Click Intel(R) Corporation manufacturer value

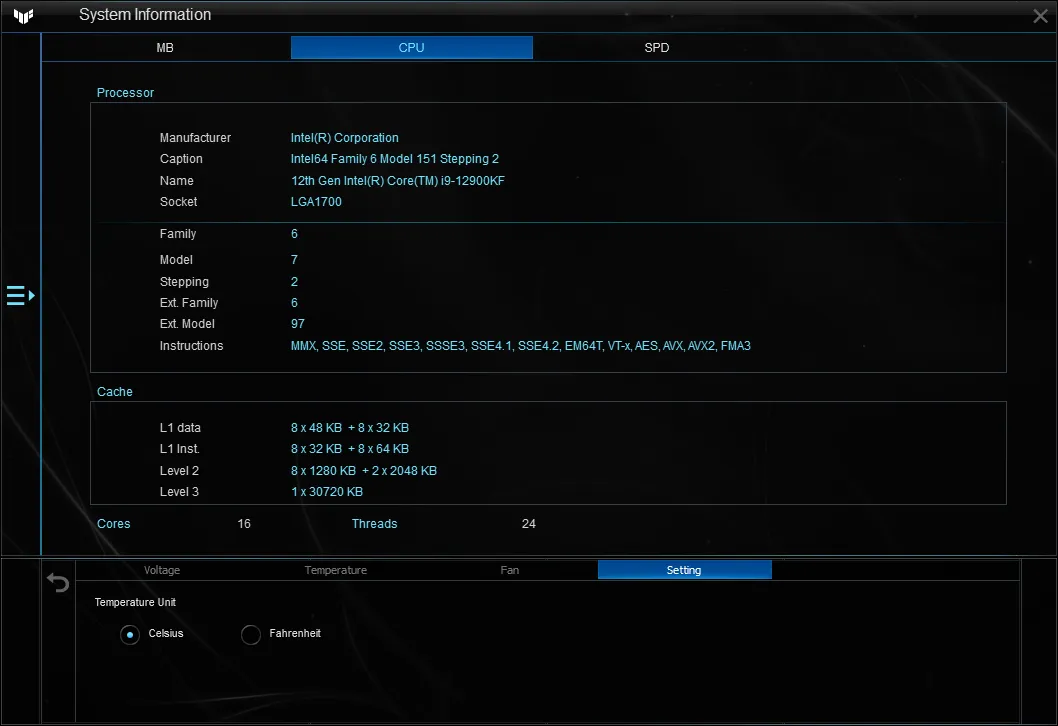(x=344, y=138)
